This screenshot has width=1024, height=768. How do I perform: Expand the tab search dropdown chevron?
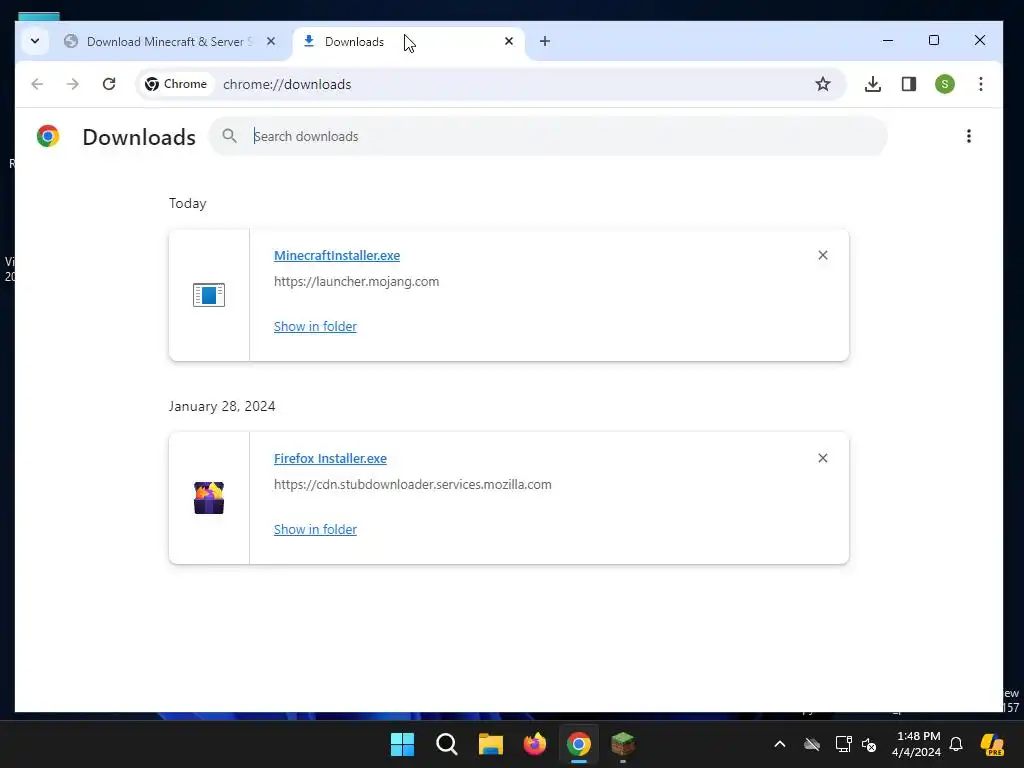(x=35, y=41)
